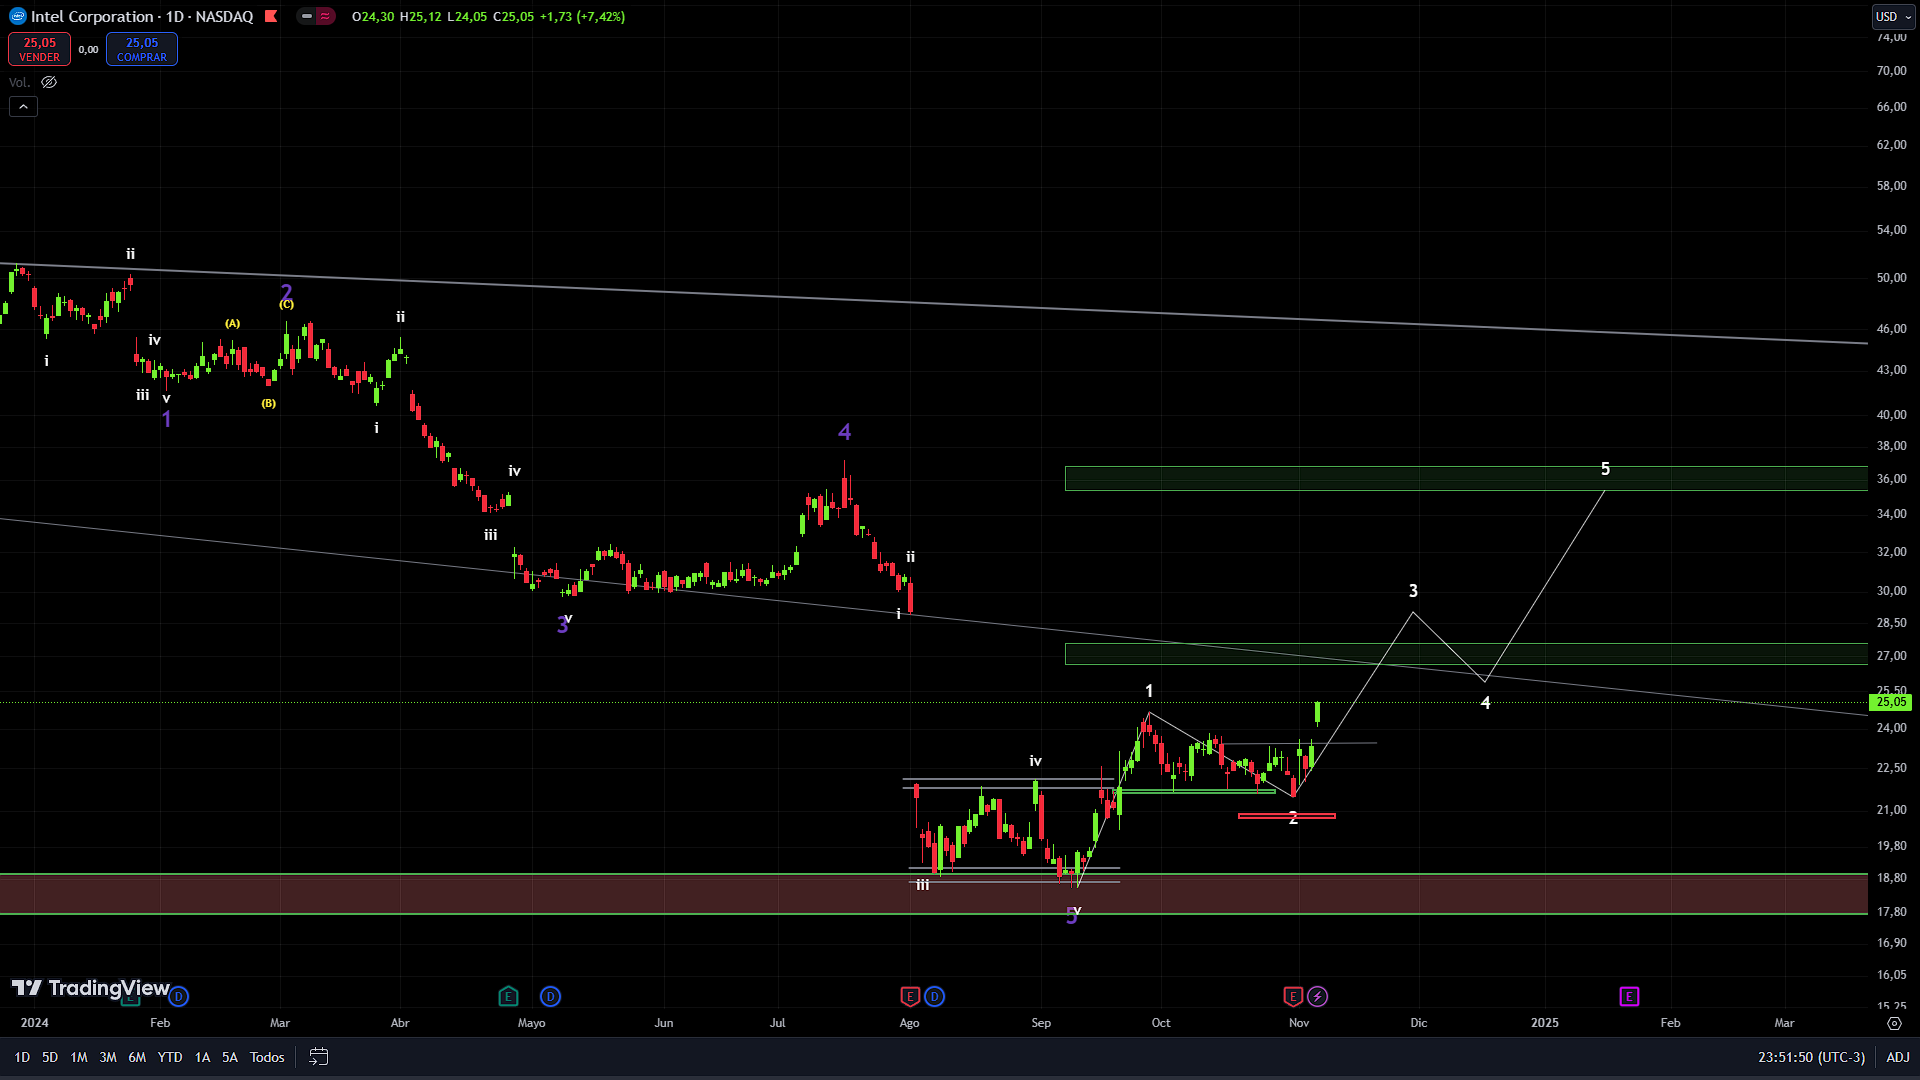This screenshot has height=1080, width=1920.
Task: Click the green 25,05 current price label
Action: [x=1890, y=702]
